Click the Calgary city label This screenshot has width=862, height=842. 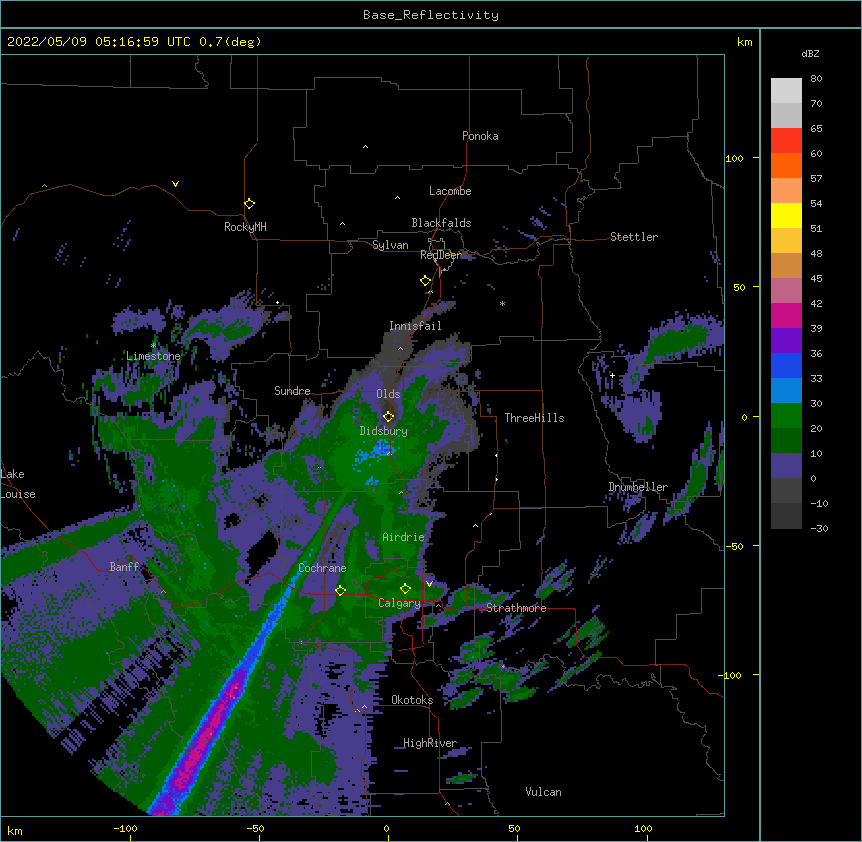(399, 603)
